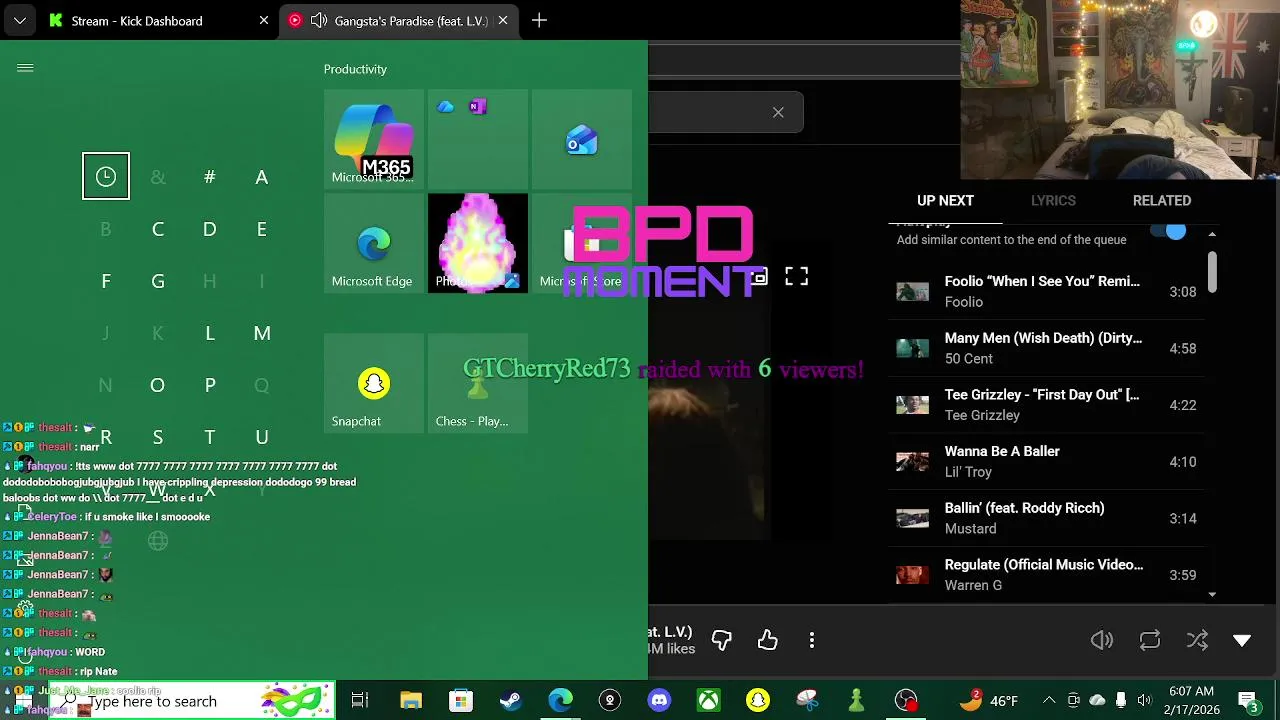
Task: Open the Snapchat Start menu tile
Action: 374,383
